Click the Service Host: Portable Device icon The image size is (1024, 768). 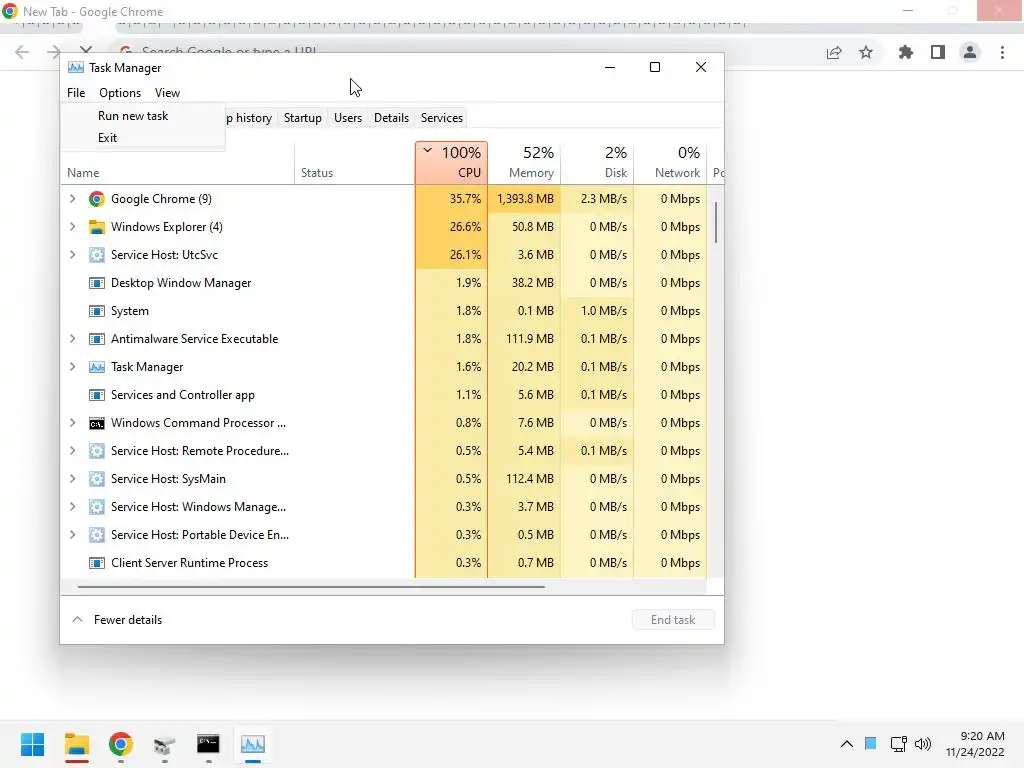[x=97, y=536]
